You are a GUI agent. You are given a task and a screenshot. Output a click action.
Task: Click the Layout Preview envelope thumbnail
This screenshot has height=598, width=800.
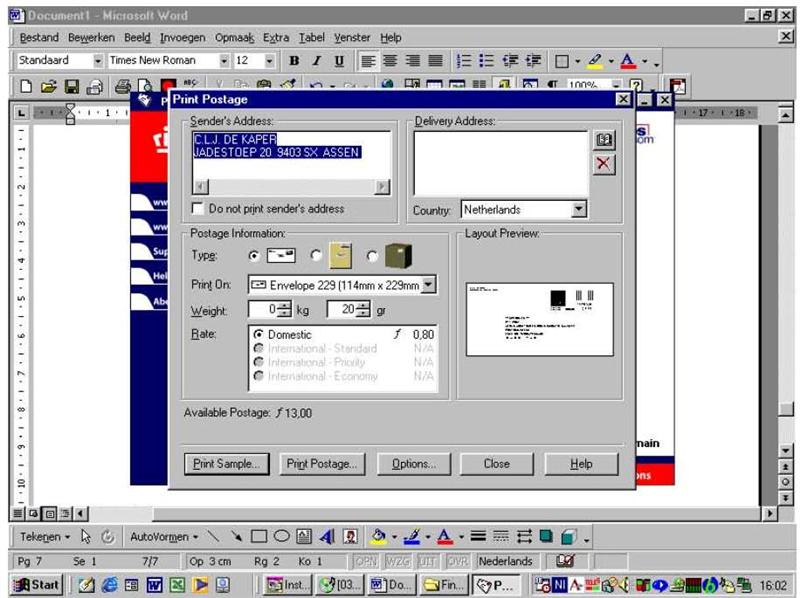(539, 319)
